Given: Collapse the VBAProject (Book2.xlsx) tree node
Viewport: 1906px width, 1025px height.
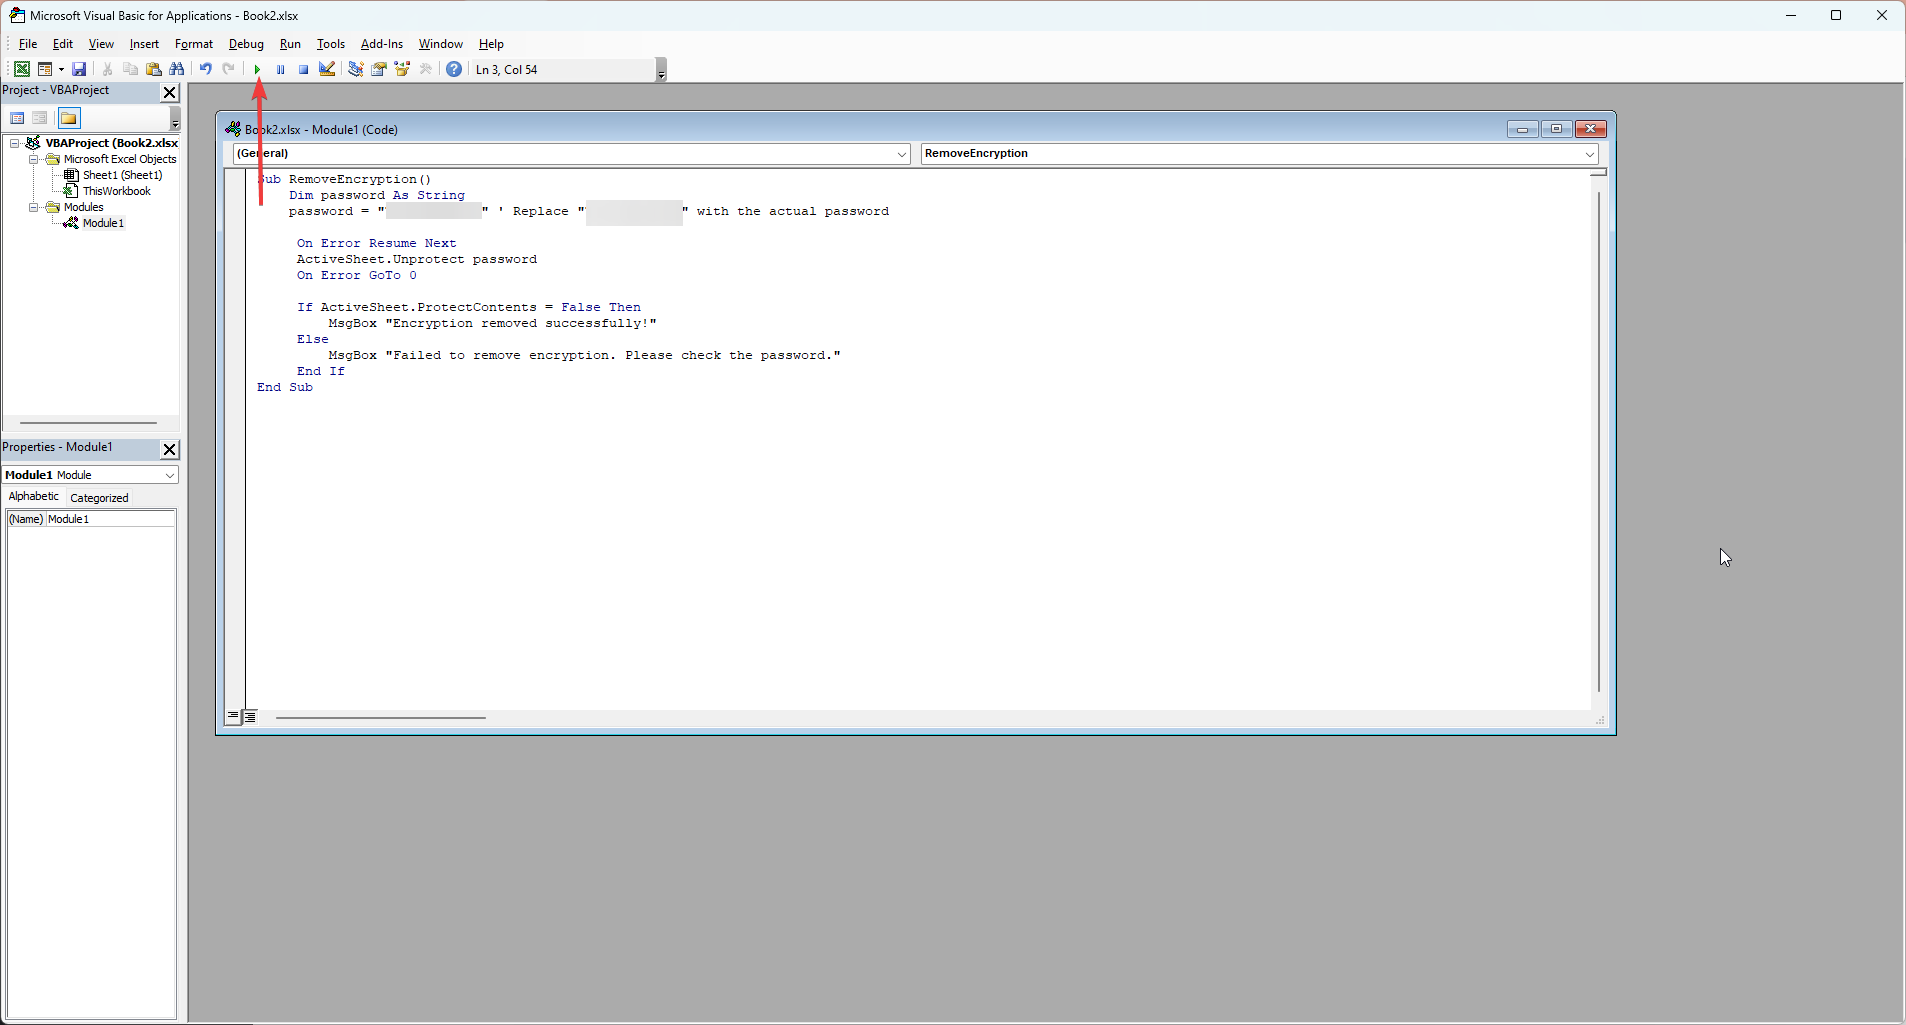Looking at the screenshot, I should point(15,143).
